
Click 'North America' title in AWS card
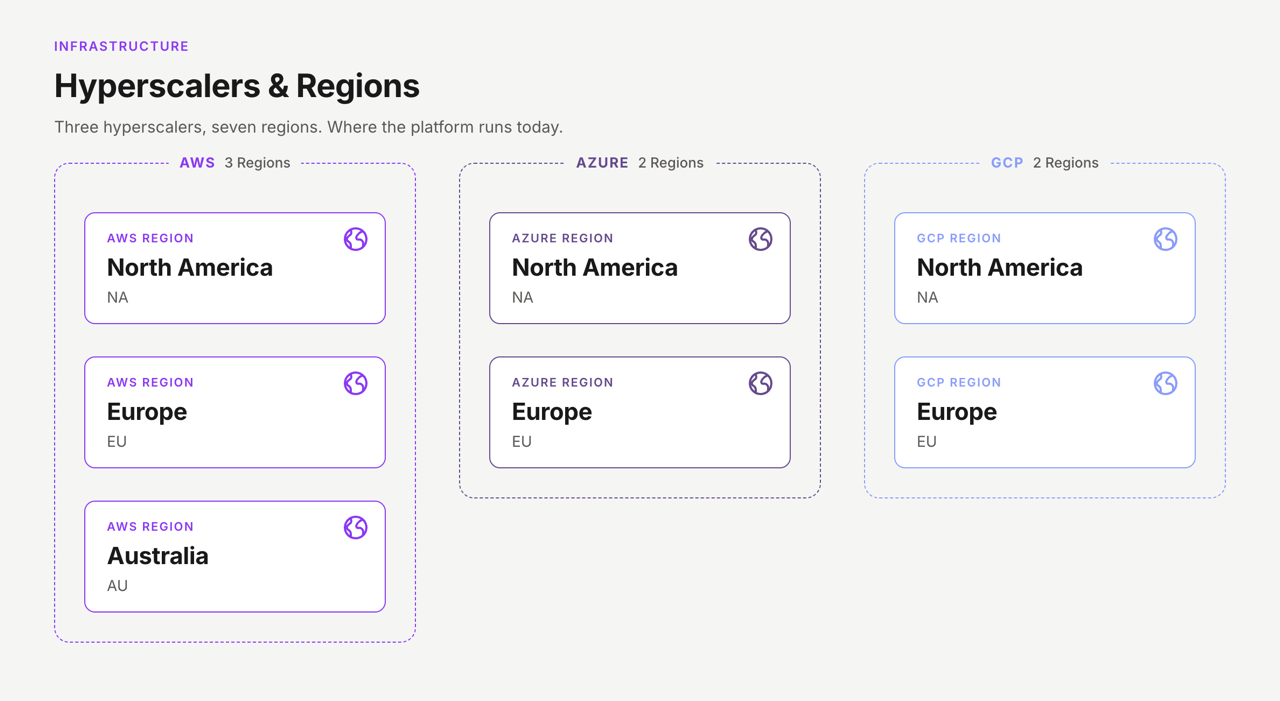[190, 268]
